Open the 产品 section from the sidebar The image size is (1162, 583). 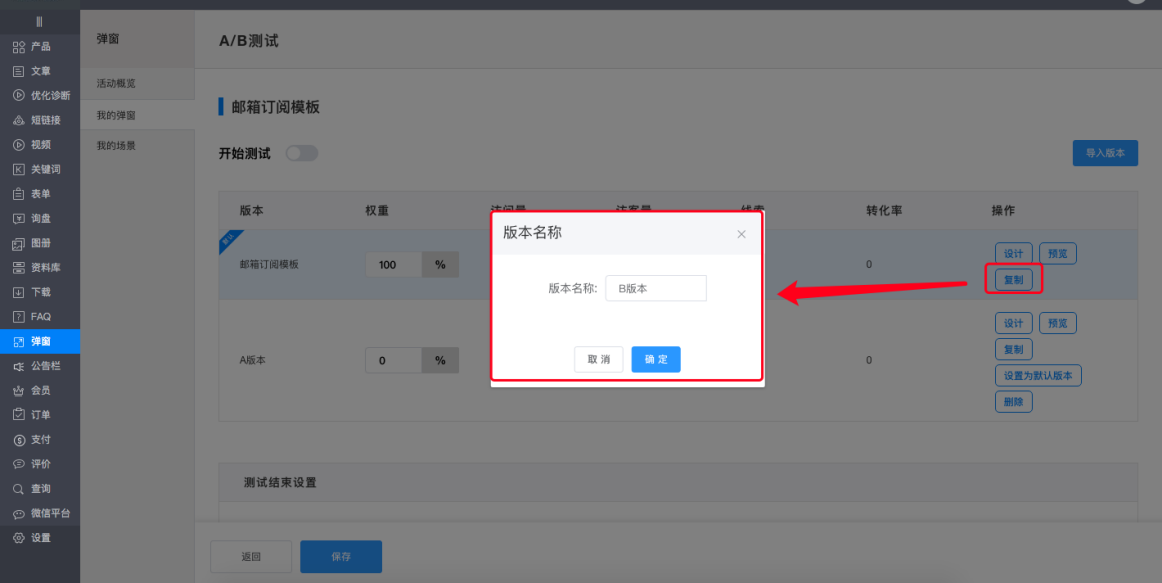point(35,46)
